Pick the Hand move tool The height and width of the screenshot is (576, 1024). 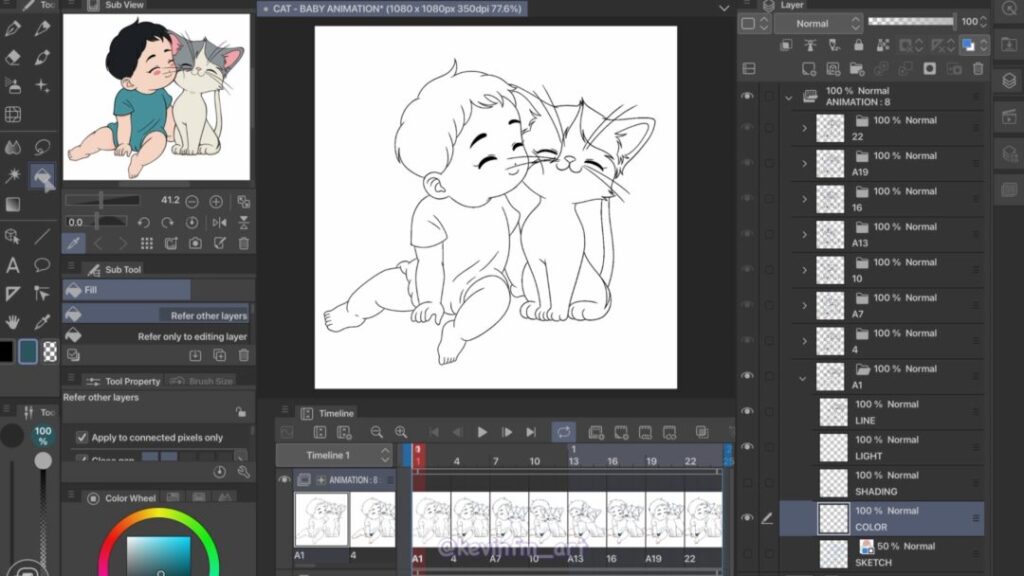point(13,322)
